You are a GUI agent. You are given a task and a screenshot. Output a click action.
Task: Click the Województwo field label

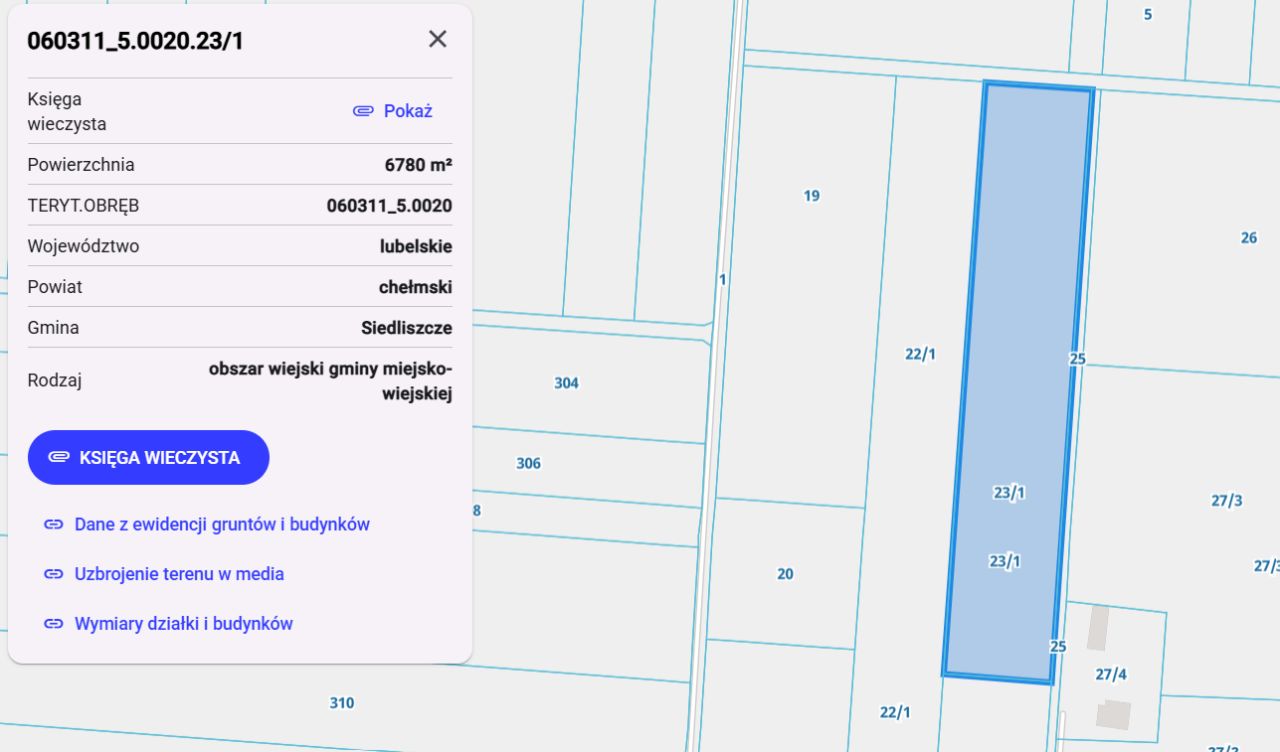(83, 246)
